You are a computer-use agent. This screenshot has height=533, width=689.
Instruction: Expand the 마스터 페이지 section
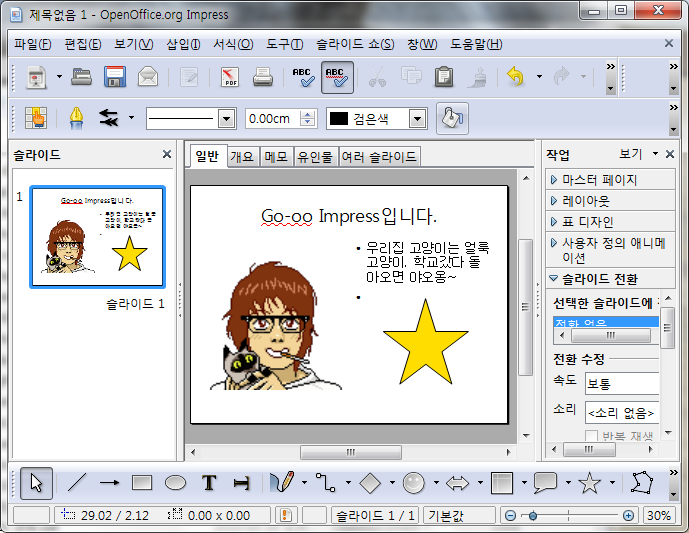(610, 180)
